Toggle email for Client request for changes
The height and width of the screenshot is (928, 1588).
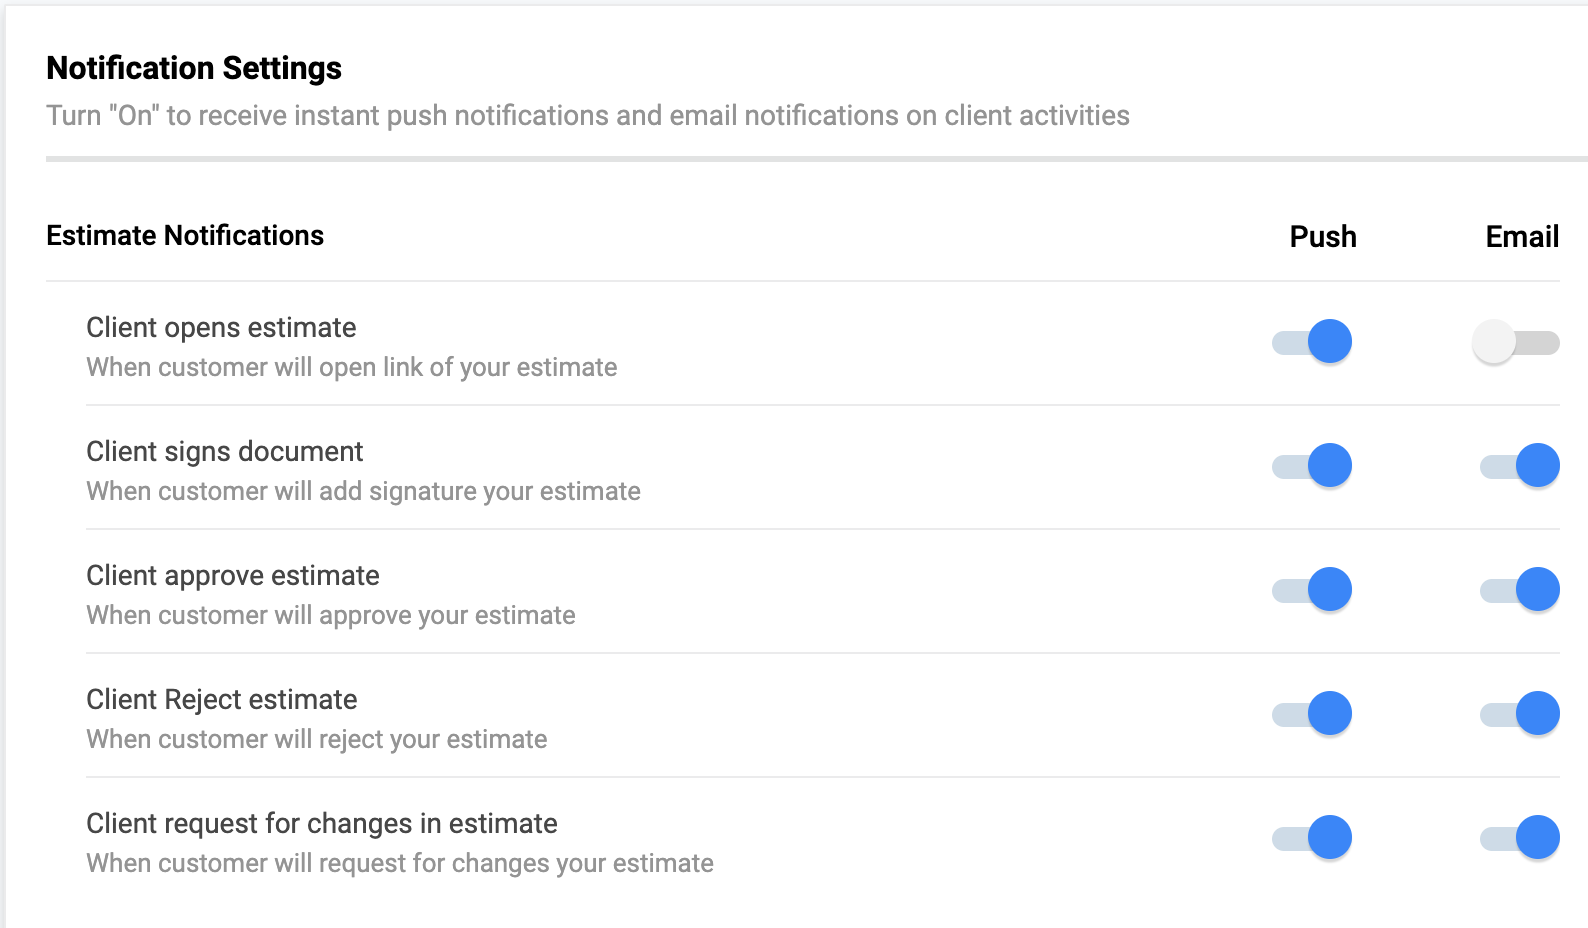[1520, 838]
